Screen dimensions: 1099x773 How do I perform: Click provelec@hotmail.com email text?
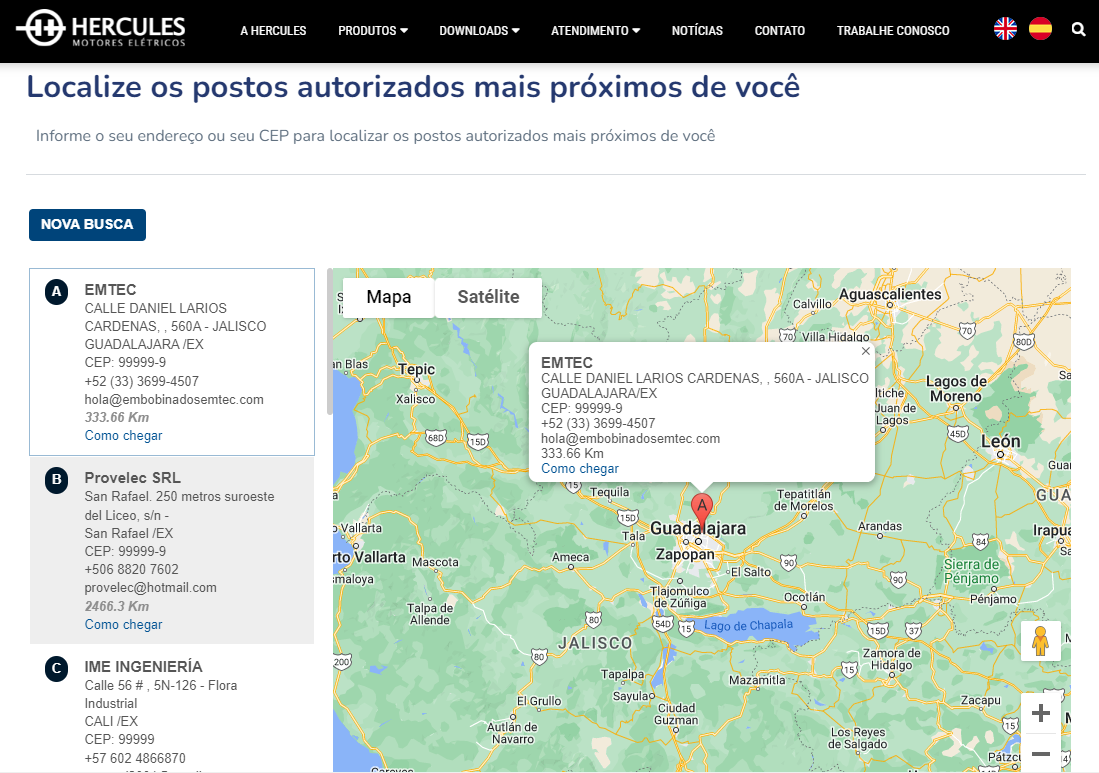coord(151,587)
